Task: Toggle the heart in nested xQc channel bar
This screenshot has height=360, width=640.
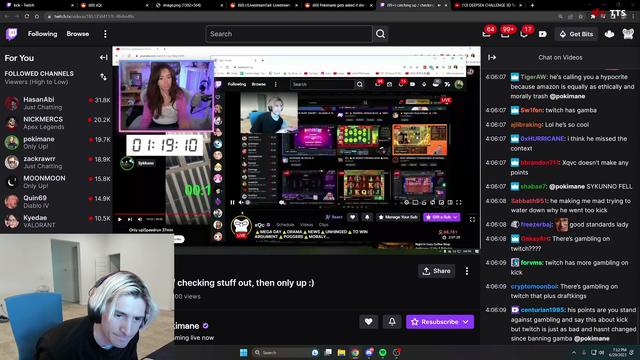Action: point(353,217)
